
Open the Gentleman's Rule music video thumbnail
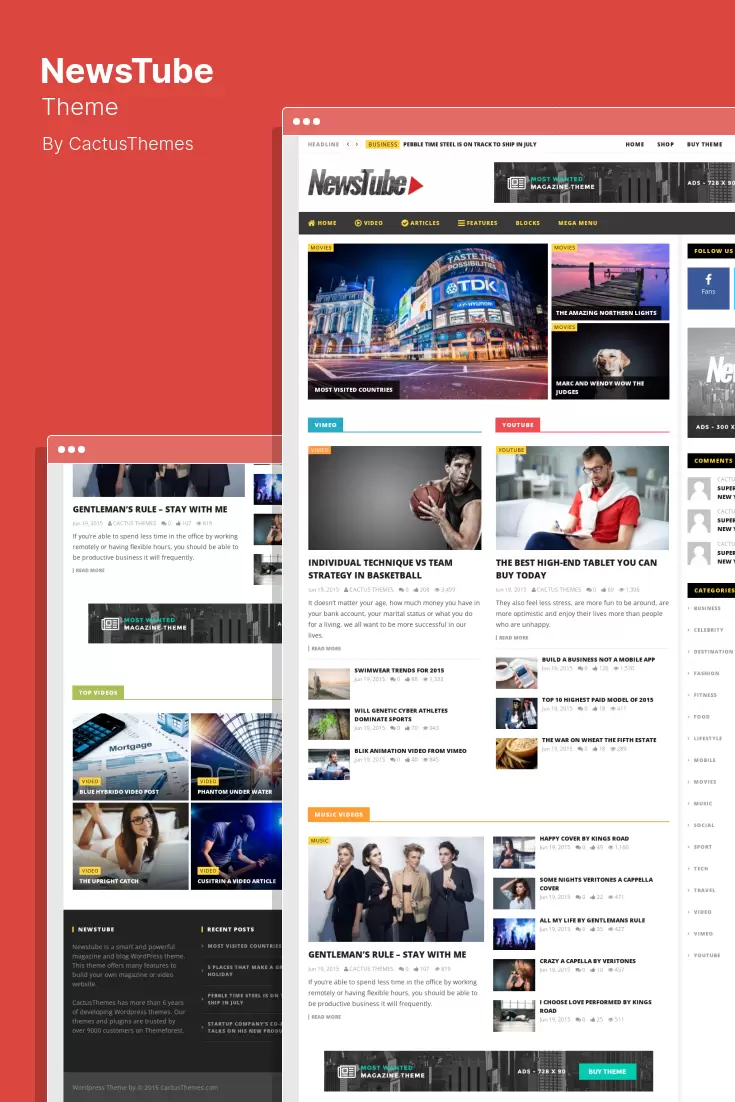point(396,889)
